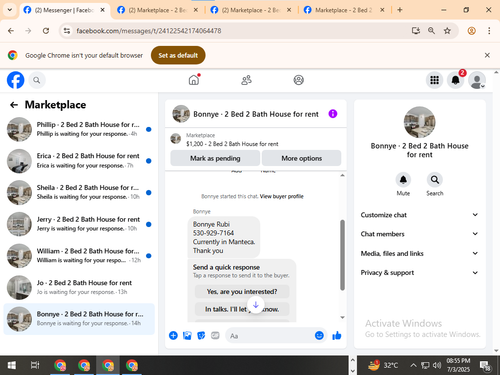Image resolution: width=500 pixels, height=375 pixels.
Task: Open the Chrome install app icon
Action: click(x=416, y=31)
